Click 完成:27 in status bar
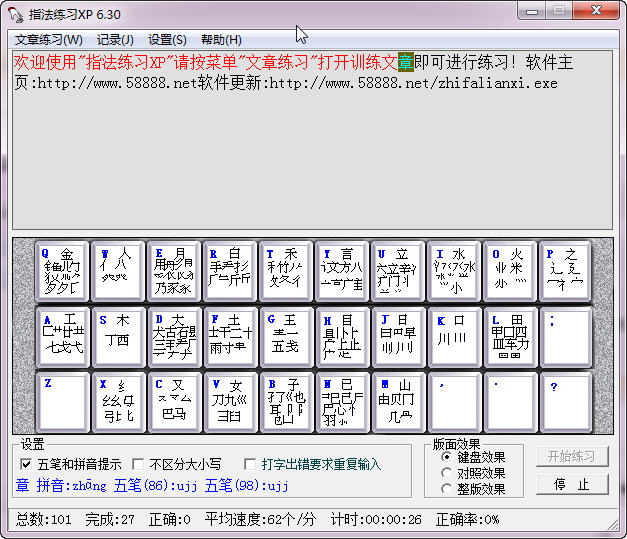Image resolution: width=627 pixels, height=539 pixels. click(110, 520)
